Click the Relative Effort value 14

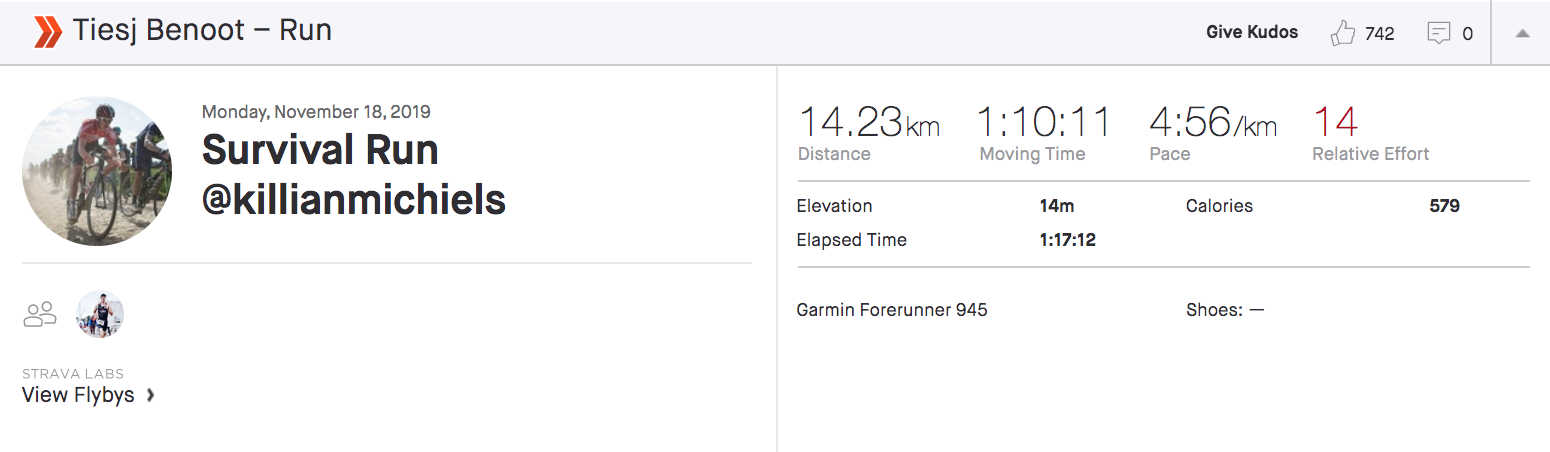pos(1335,122)
